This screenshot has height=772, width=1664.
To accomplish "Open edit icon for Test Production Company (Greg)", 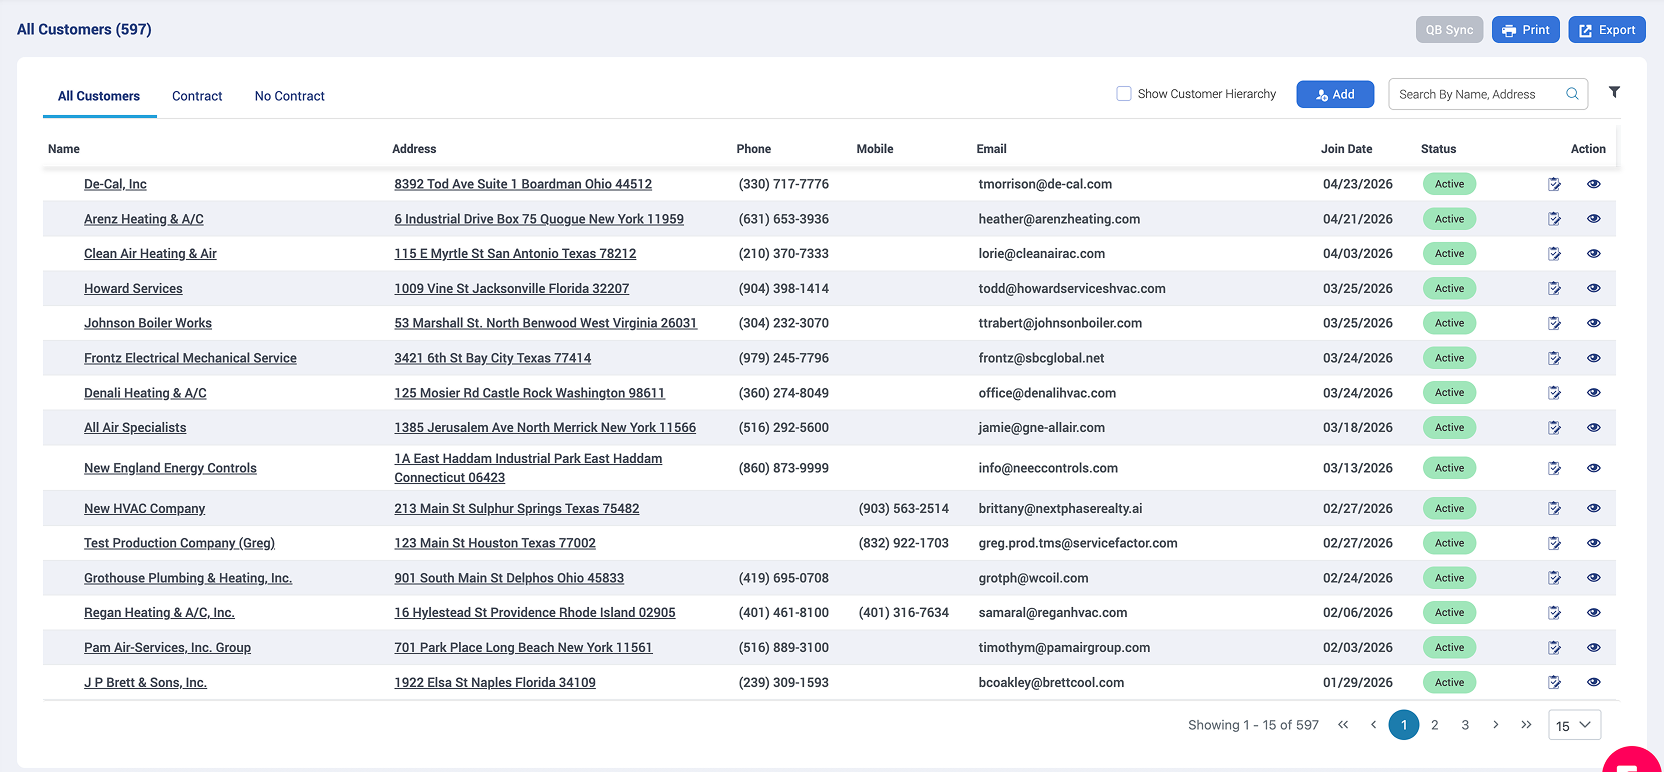I will 1554,543.
